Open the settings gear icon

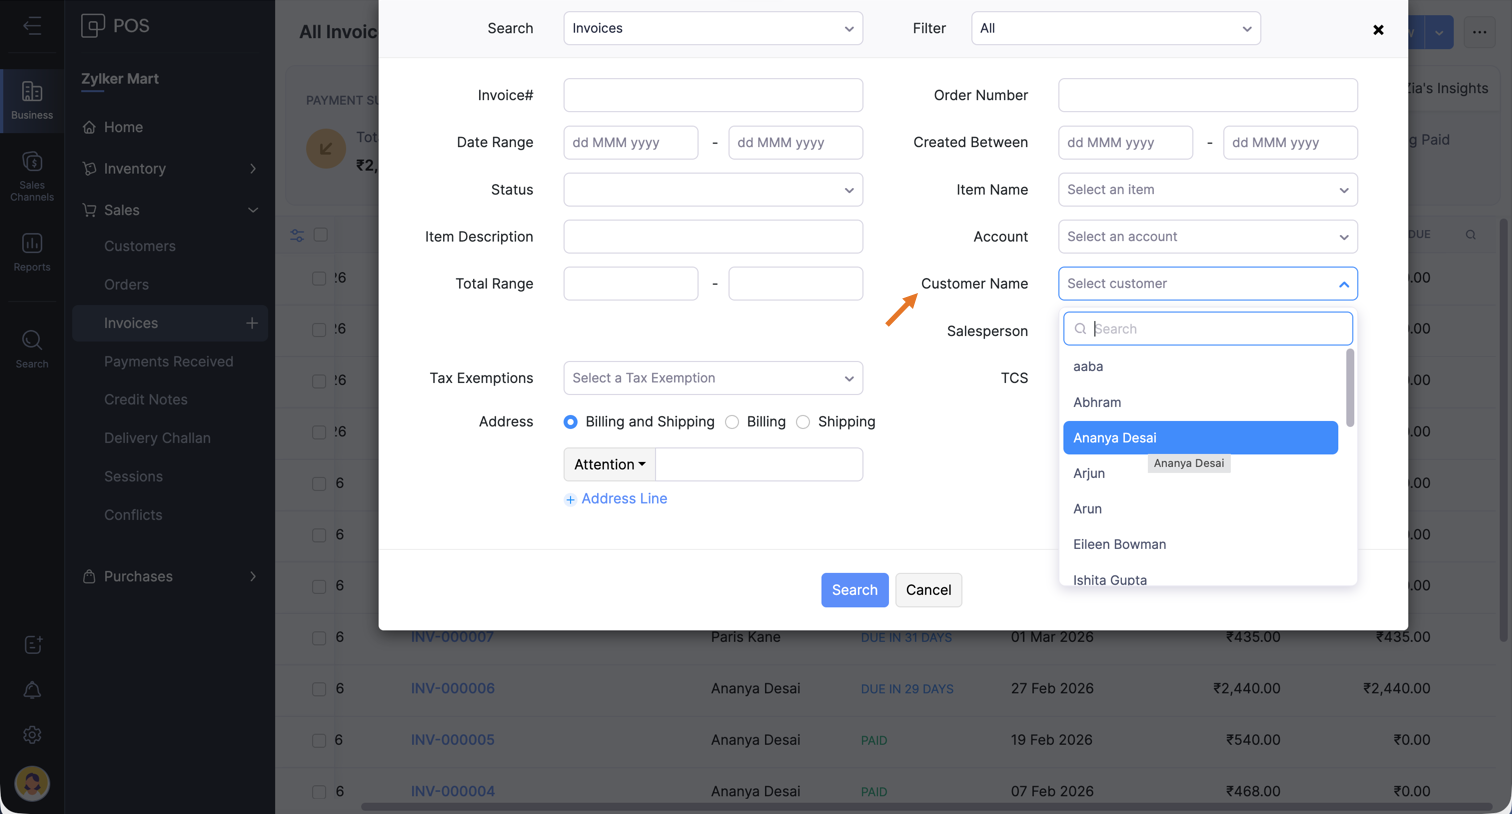point(32,735)
